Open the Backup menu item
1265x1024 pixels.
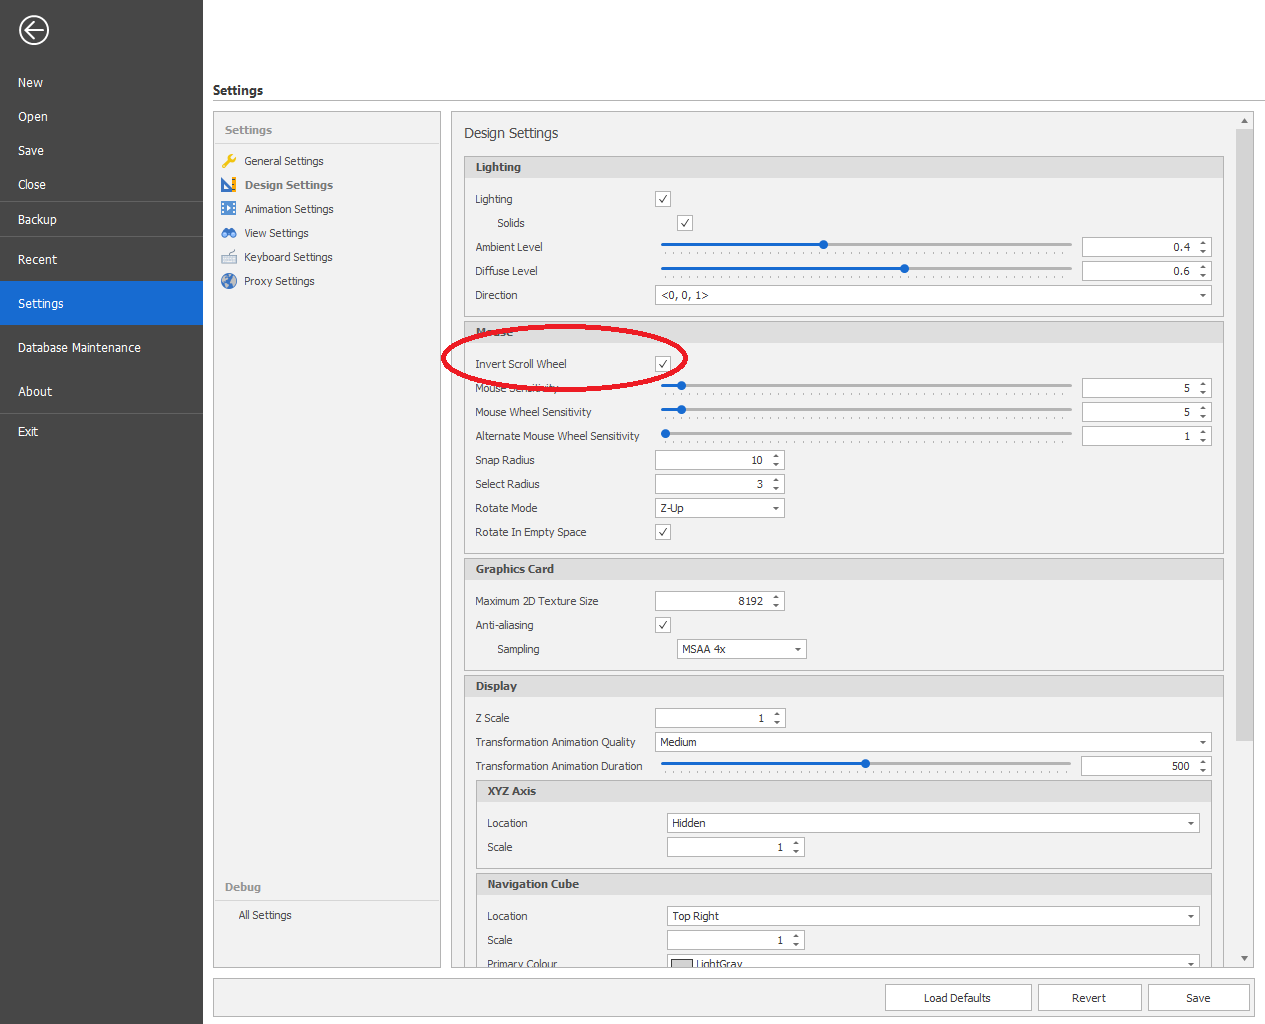click(x=37, y=220)
